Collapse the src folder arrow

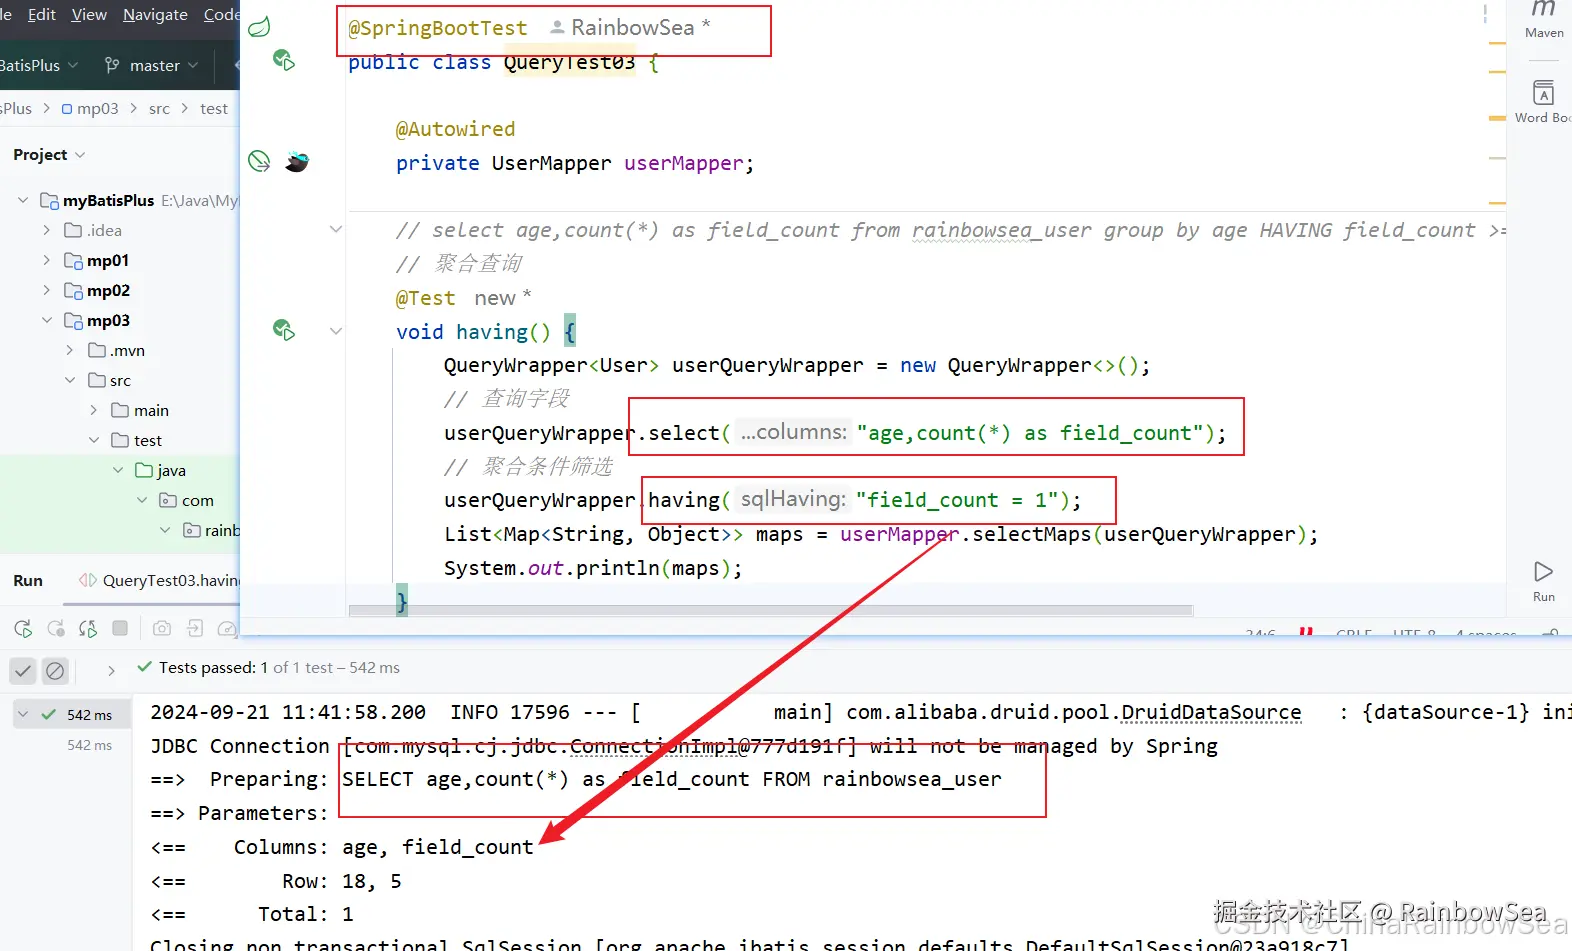[x=69, y=380]
